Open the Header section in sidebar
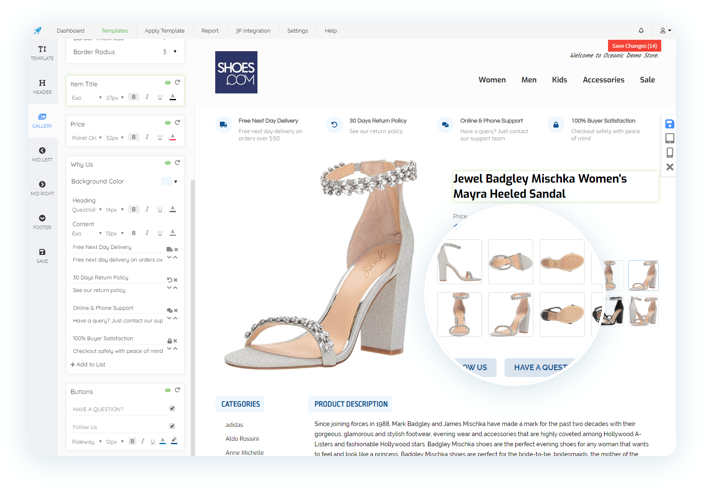The height and width of the screenshot is (488, 704). [42, 86]
